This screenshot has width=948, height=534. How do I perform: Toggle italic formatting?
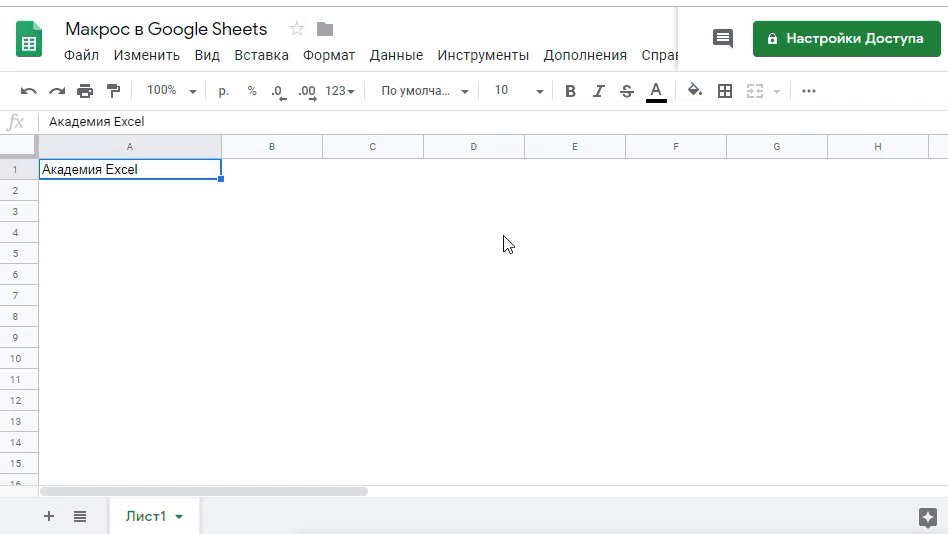tap(598, 91)
